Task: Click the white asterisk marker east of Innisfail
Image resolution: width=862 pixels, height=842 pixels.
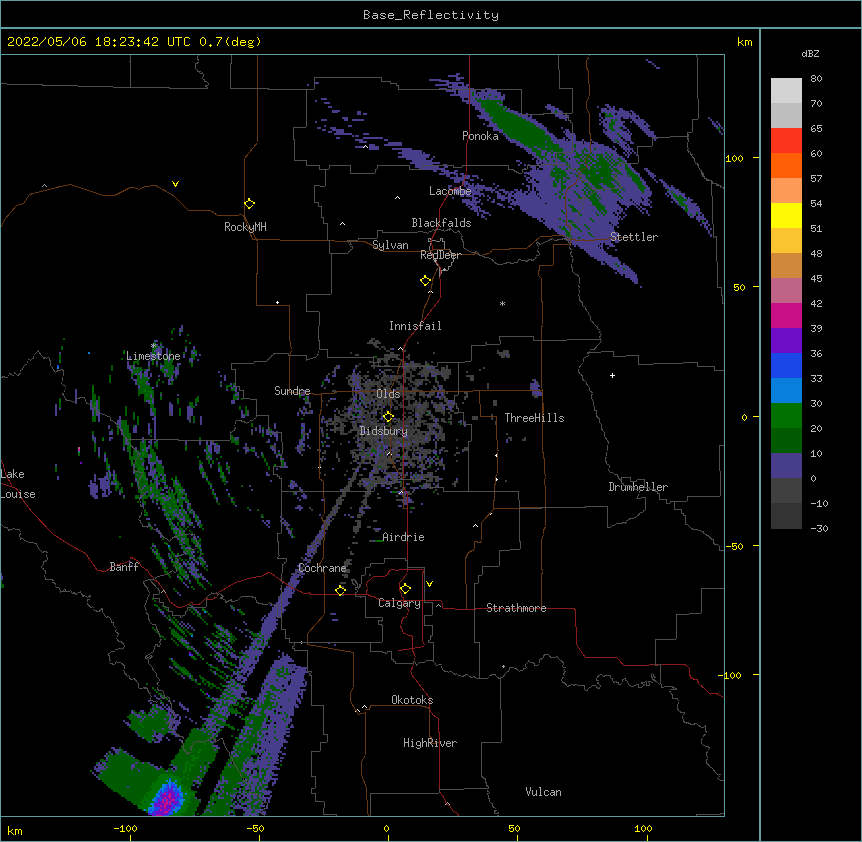Action: (x=502, y=304)
